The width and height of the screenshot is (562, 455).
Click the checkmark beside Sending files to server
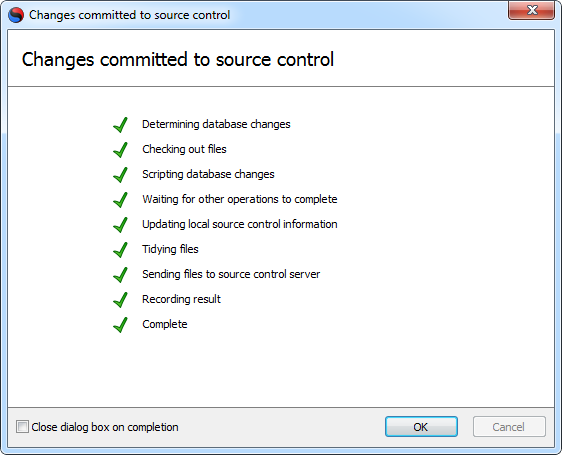click(x=120, y=275)
